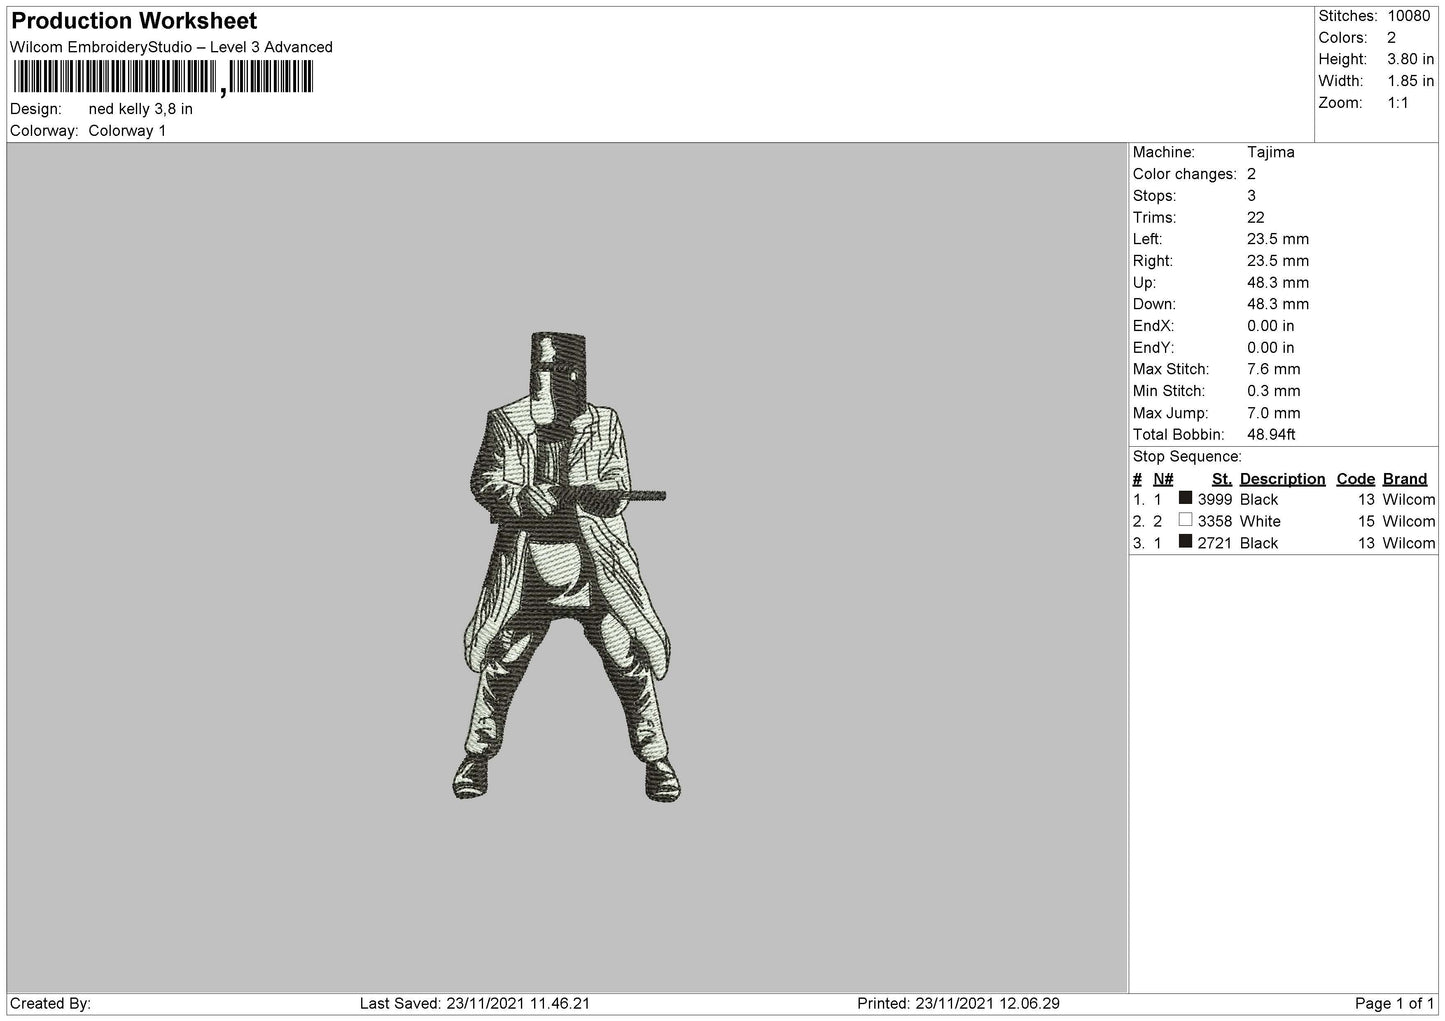The height and width of the screenshot is (1021, 1445).
Task: Click the Stops value 3
Action: (1252, 196)
